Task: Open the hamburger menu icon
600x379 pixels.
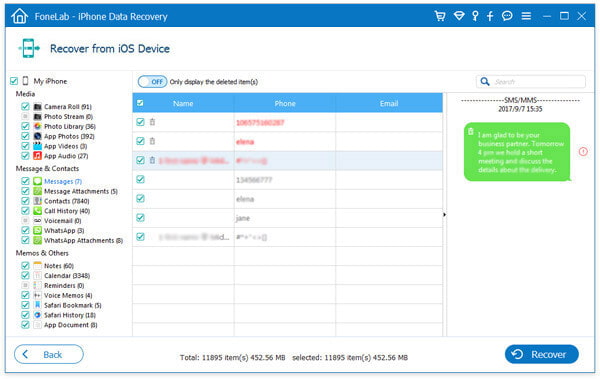Action: (526, 16)
